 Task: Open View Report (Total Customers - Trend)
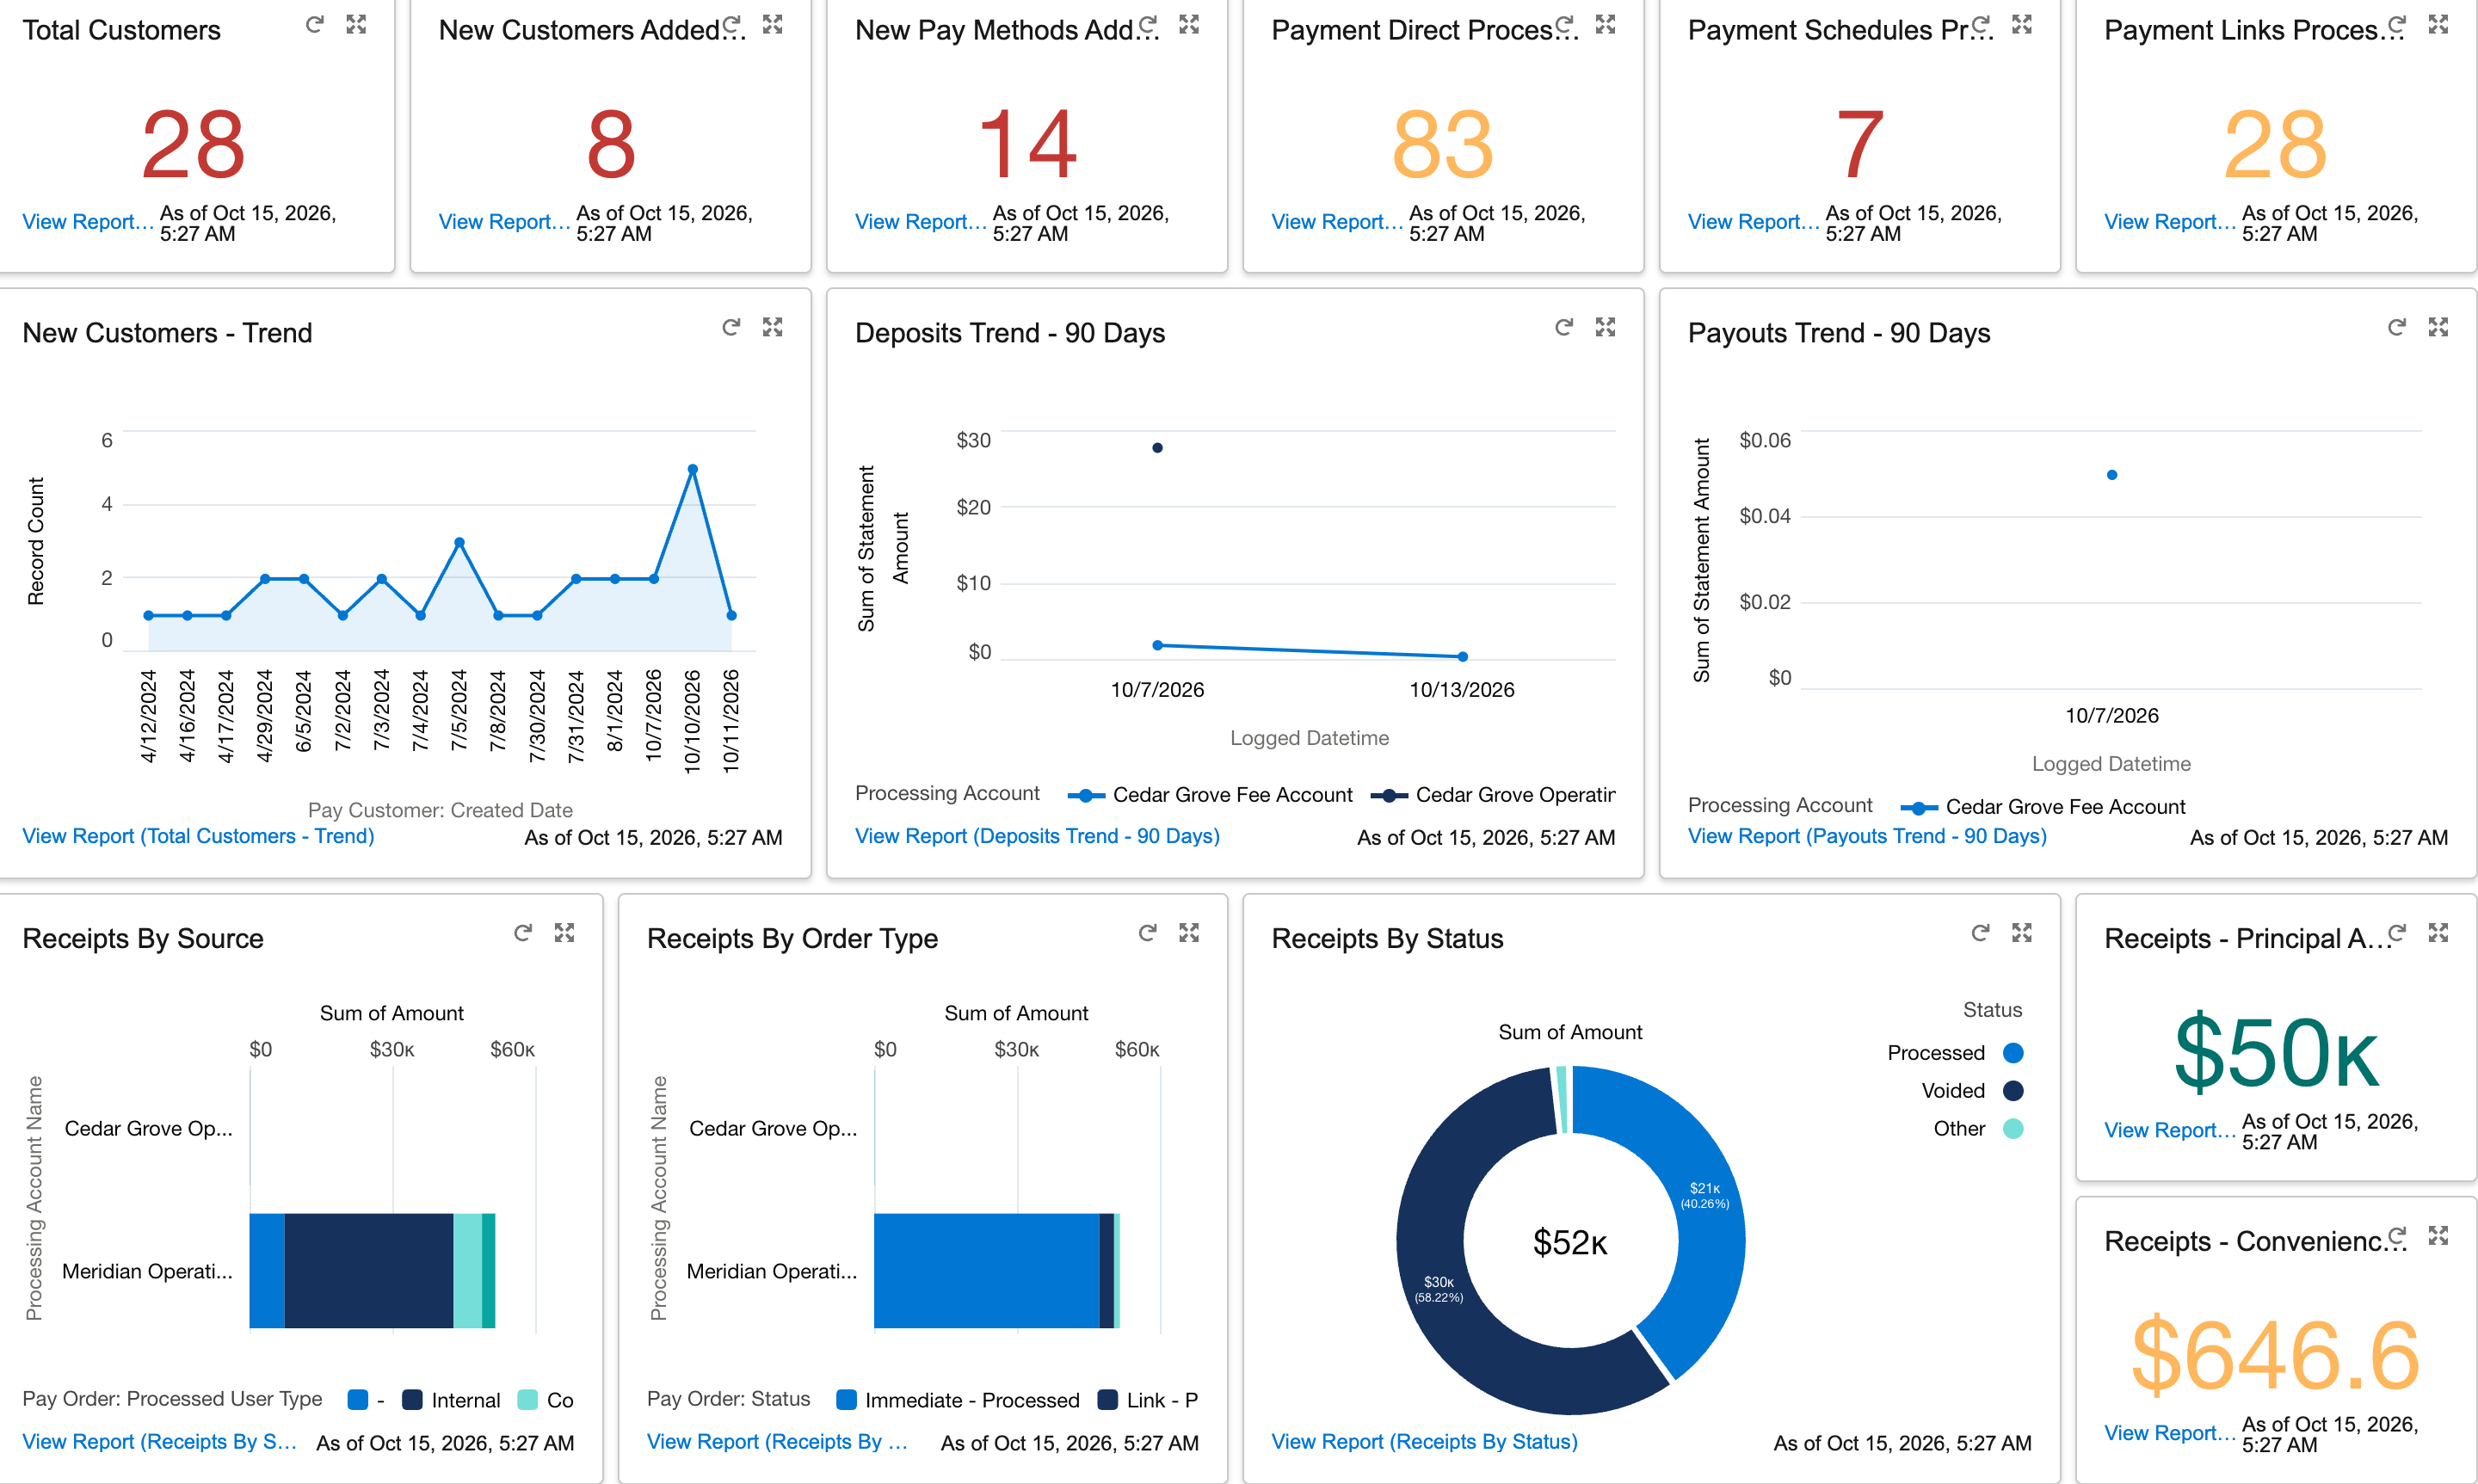tap(198, 836)
